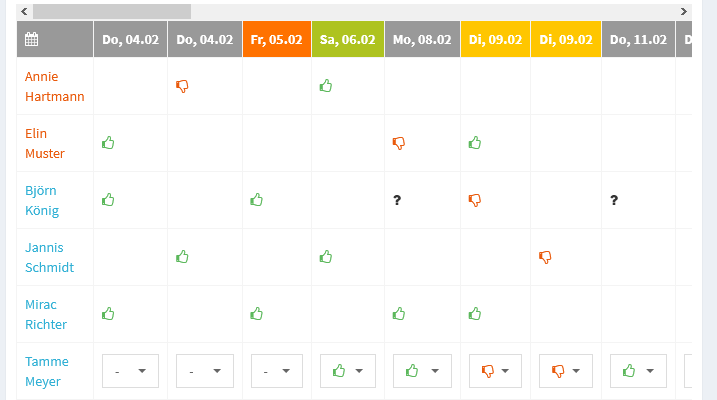Click Elin Muster's thumbs-down under Mo, 08.02
The image size is (717, 400).
(x=399, y=143)
